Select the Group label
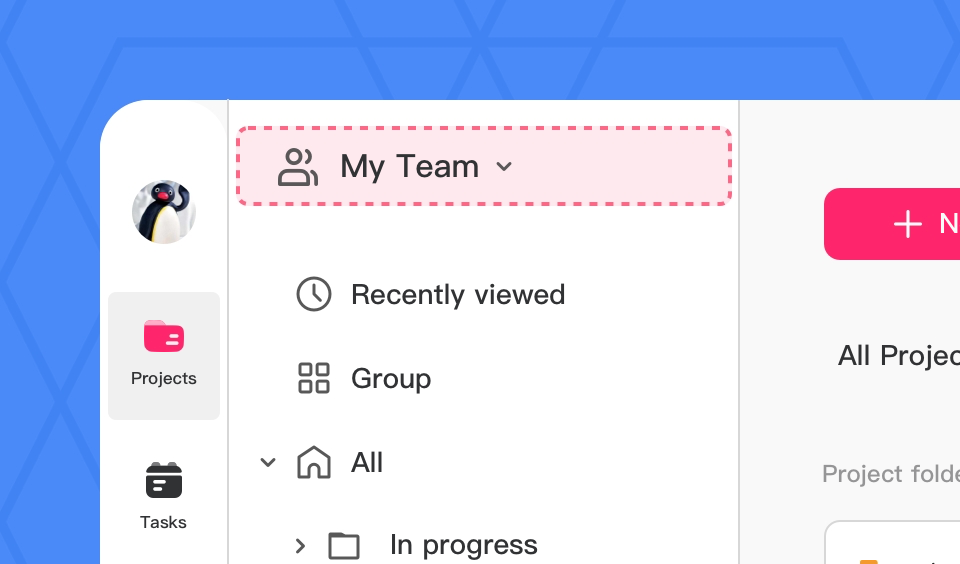 [x=391, y=379]
